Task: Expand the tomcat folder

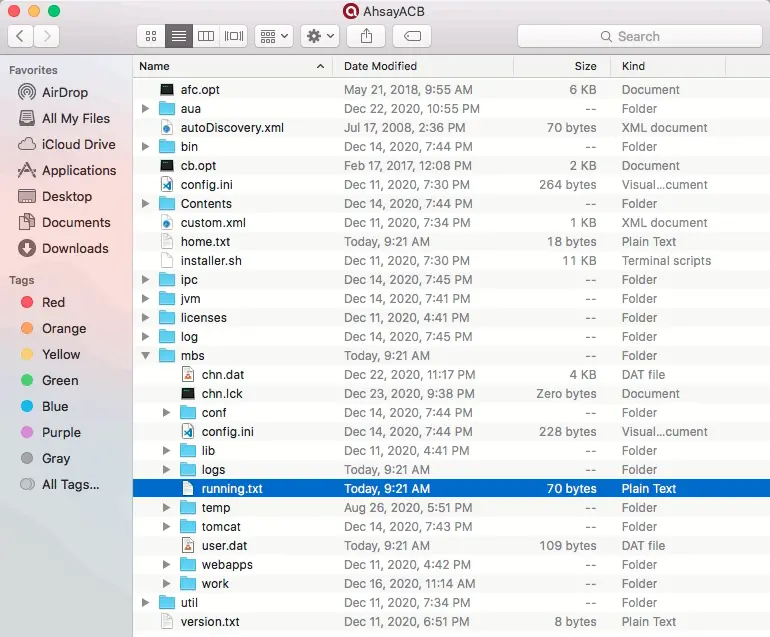Action: click(x=167, y=527)
